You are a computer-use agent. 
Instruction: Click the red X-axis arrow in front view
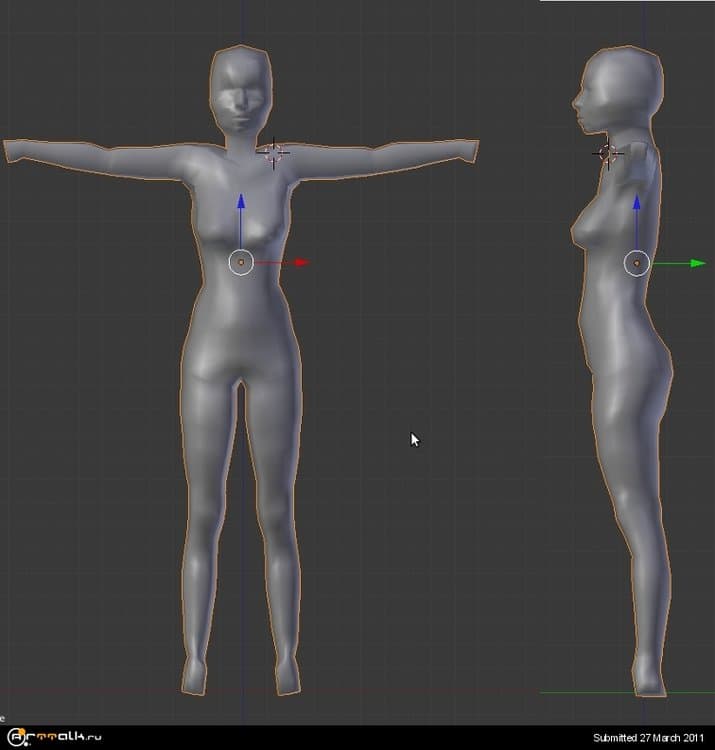point(298,263)
